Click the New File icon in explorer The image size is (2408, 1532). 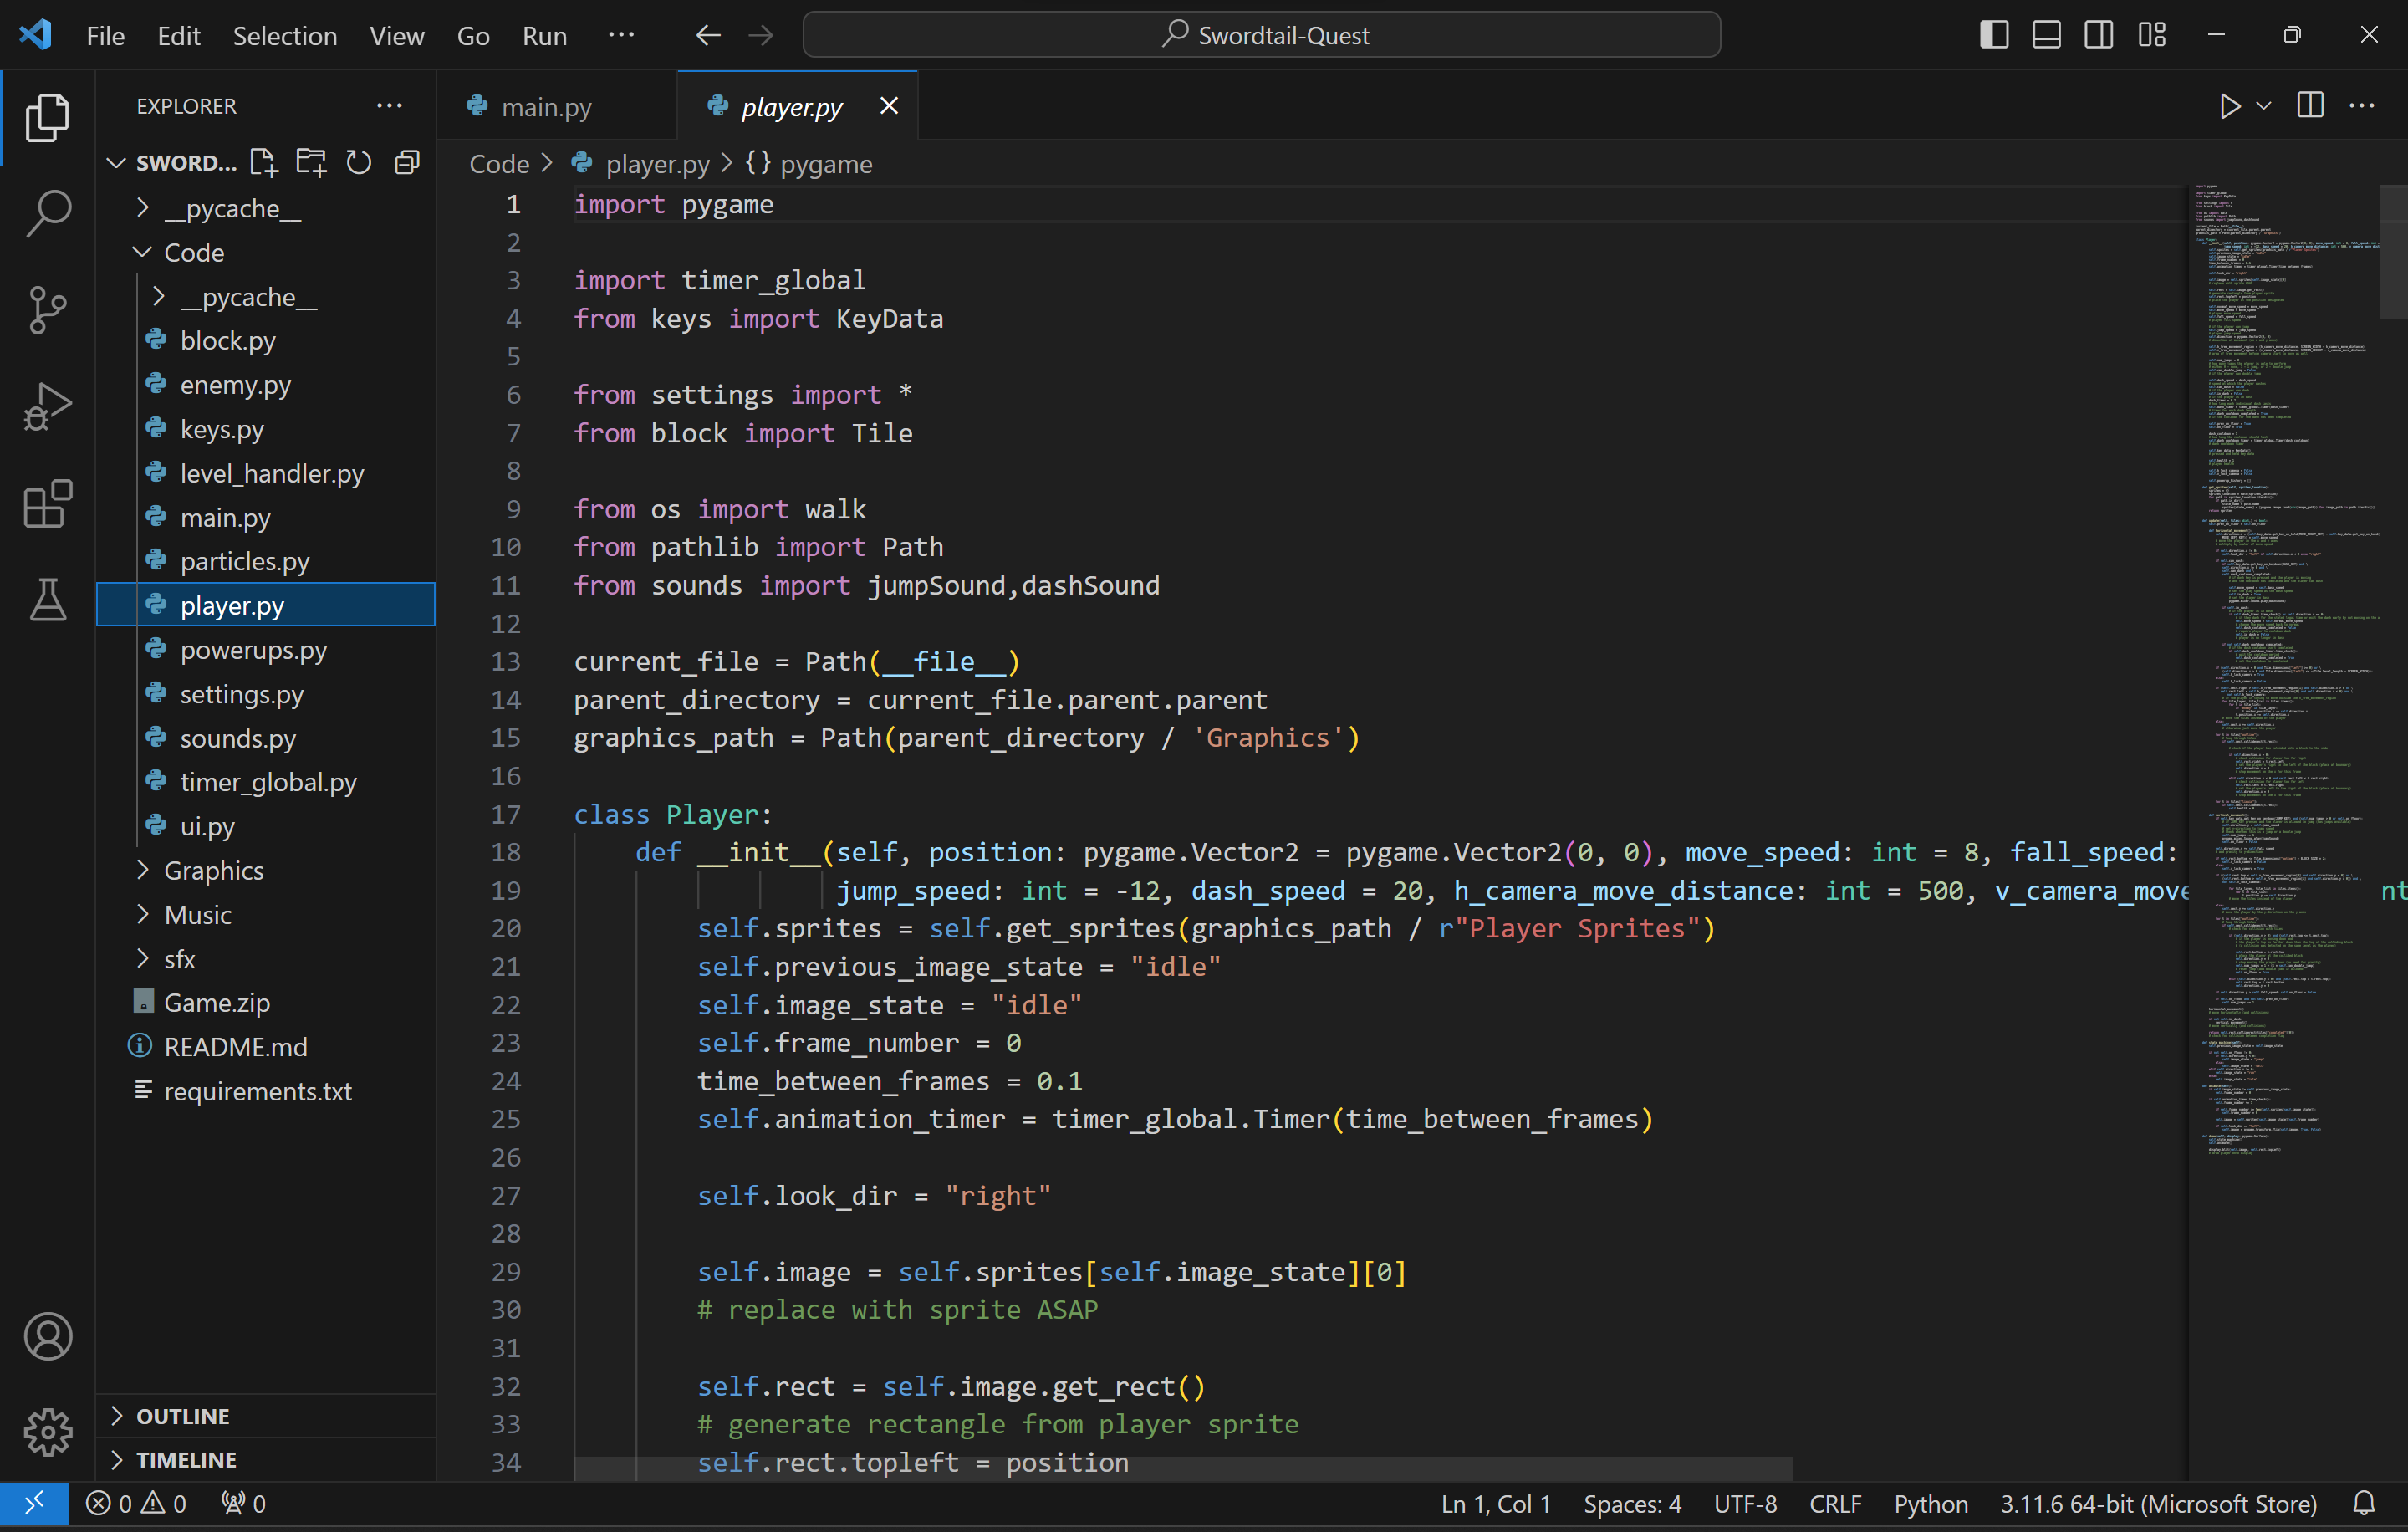[x=263, y=162]
